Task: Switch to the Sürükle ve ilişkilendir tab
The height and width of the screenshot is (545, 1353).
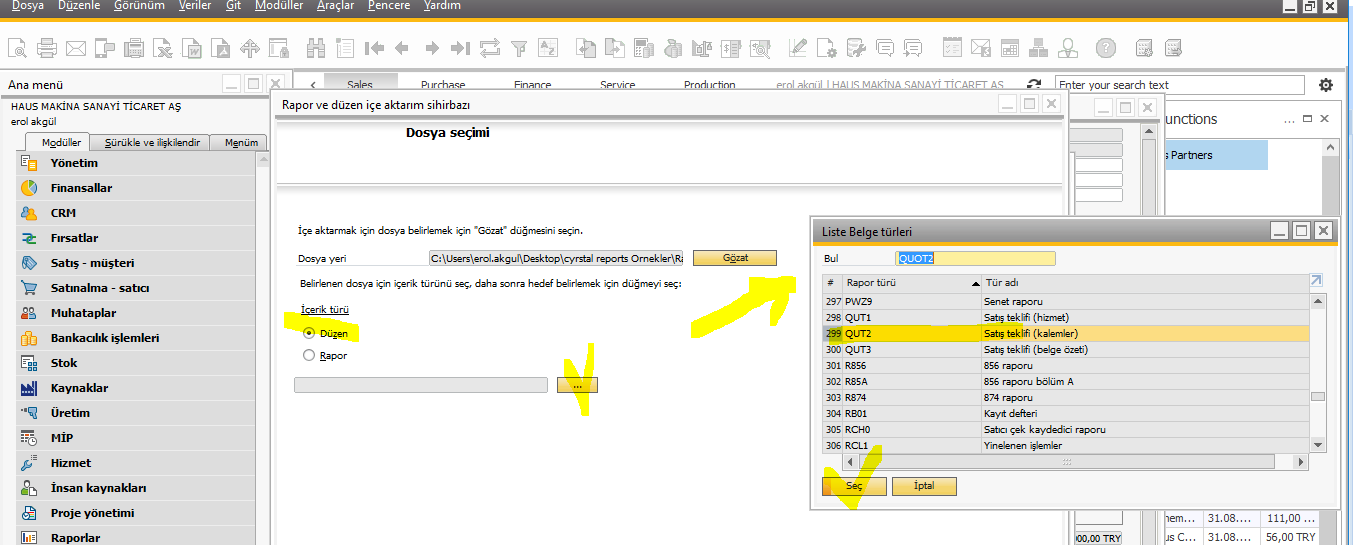Action: (152, 142)
